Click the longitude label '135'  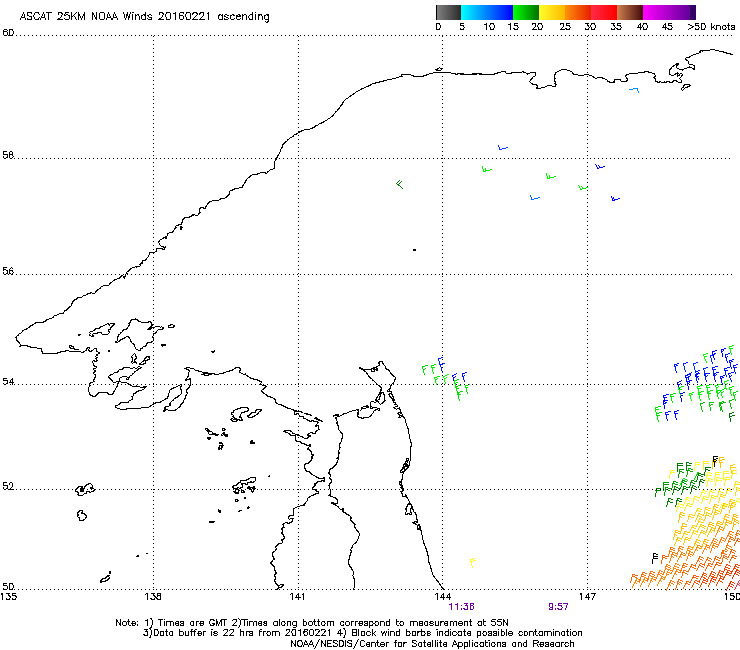(x=8, y=597)
